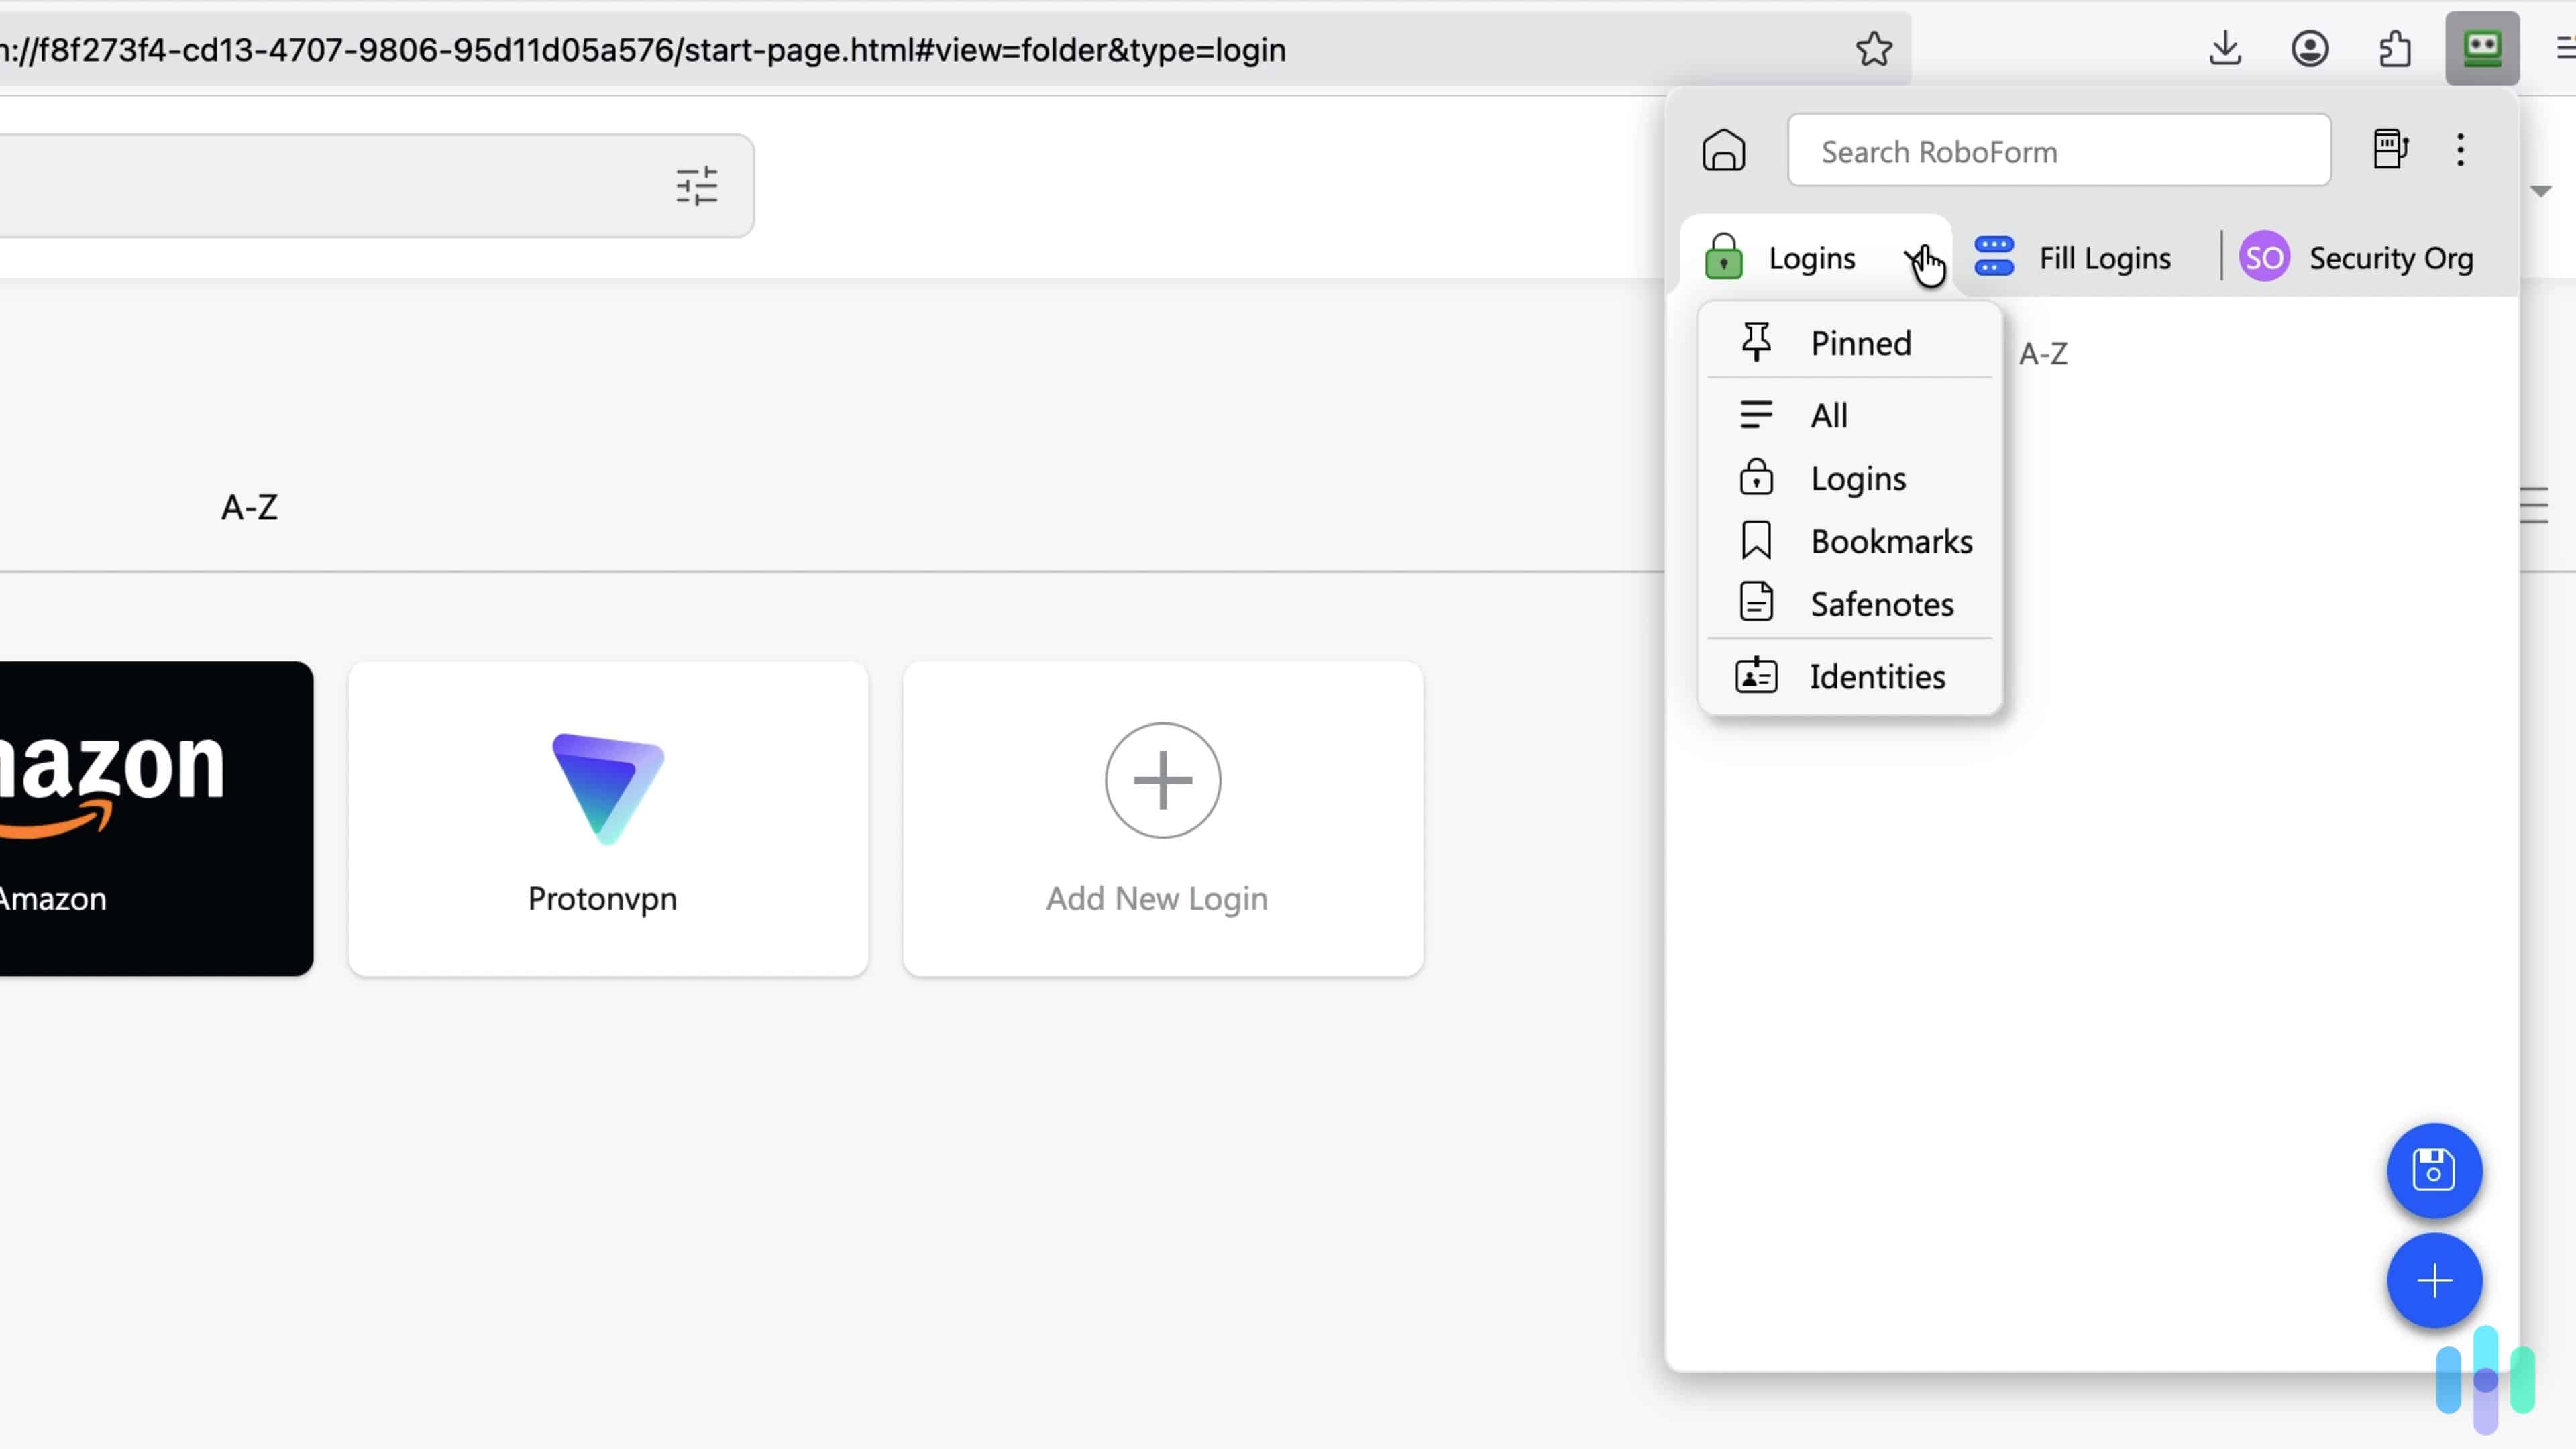Open the RoboForm extension from browser toolbar

point(2483,48)
